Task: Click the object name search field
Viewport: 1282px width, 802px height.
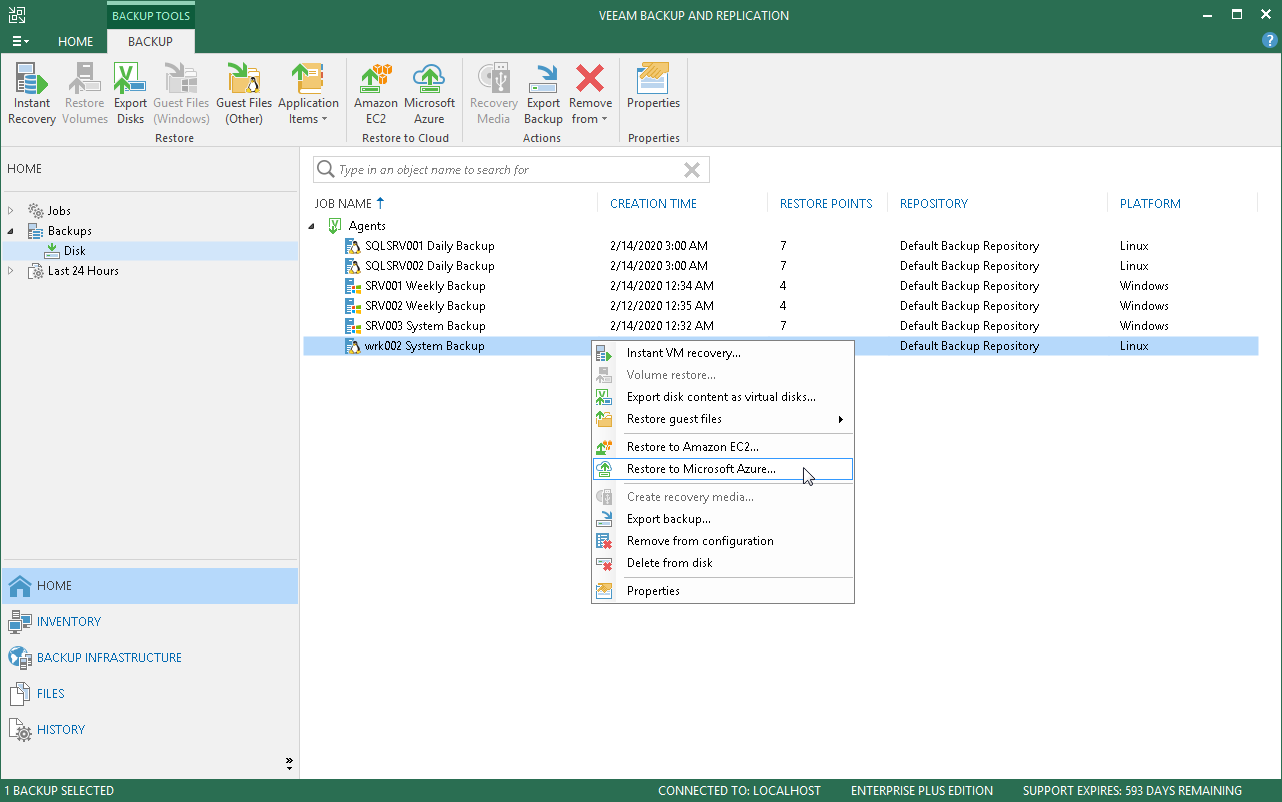Action: click(x=505, y=170)
